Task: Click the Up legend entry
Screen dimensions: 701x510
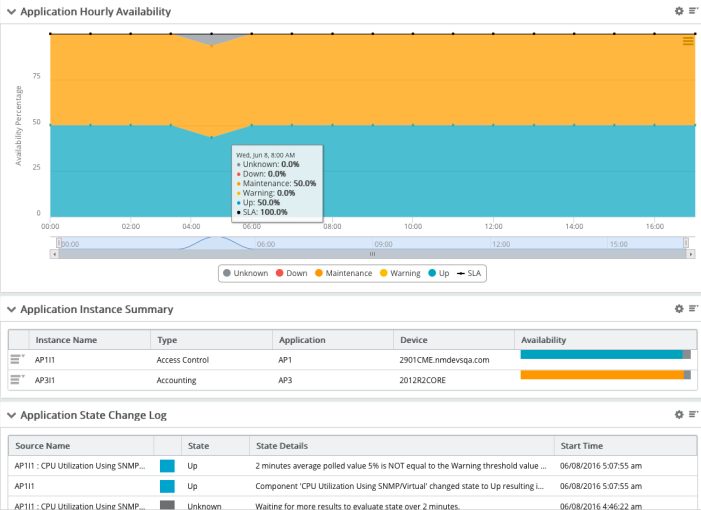Action: [439, 273]
